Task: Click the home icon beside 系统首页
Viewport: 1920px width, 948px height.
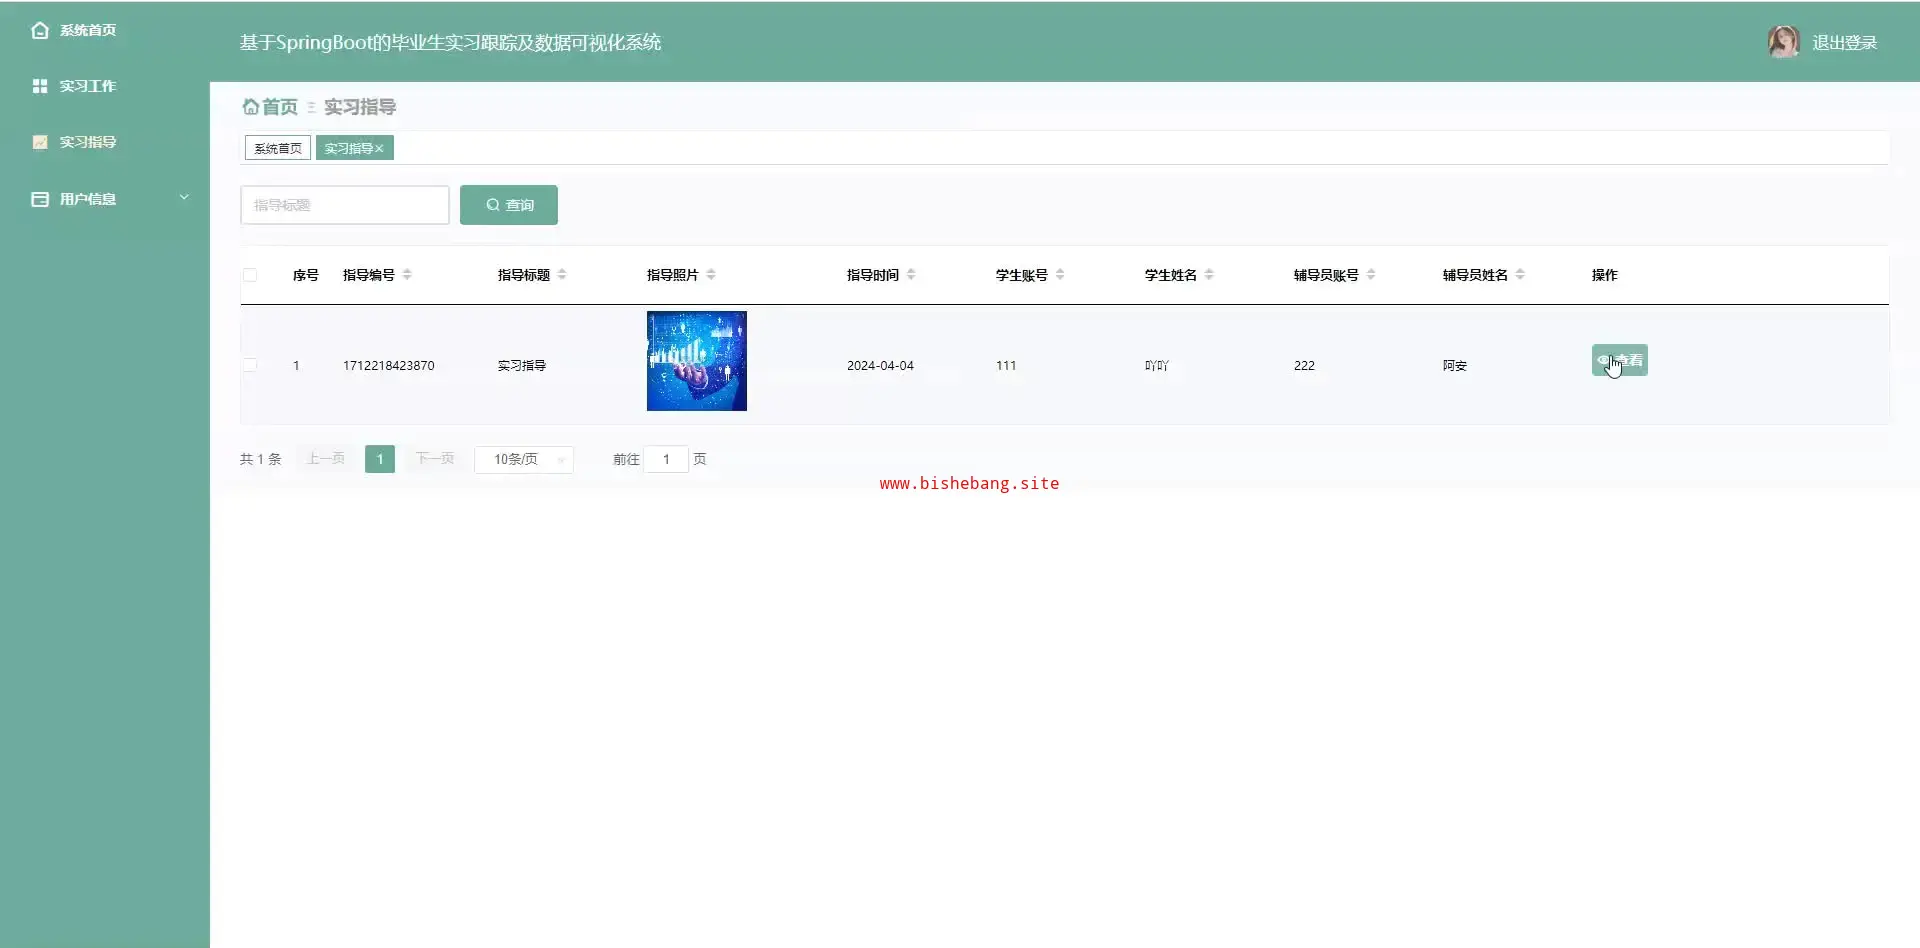Action: tap(40, 30)
